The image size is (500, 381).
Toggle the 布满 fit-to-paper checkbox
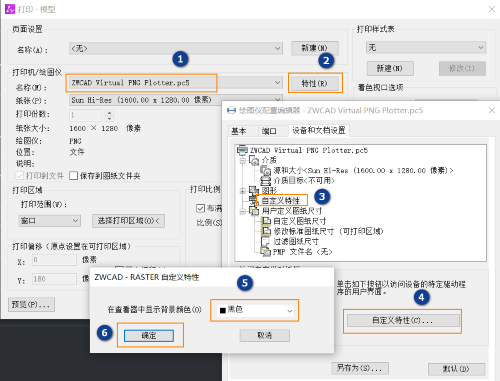coord(200,208)
